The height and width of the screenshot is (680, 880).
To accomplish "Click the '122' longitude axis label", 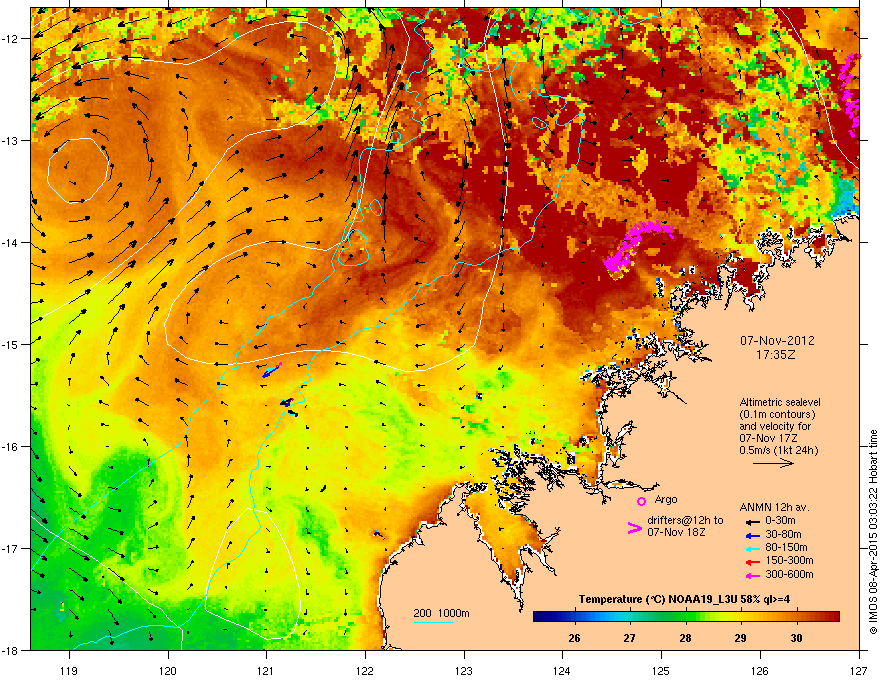I will pyautogui.click(x=365, y=670).
